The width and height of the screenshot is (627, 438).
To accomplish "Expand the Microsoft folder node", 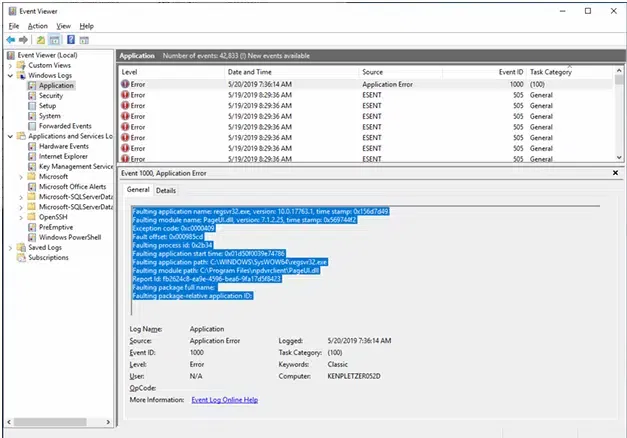I will 21,176.
